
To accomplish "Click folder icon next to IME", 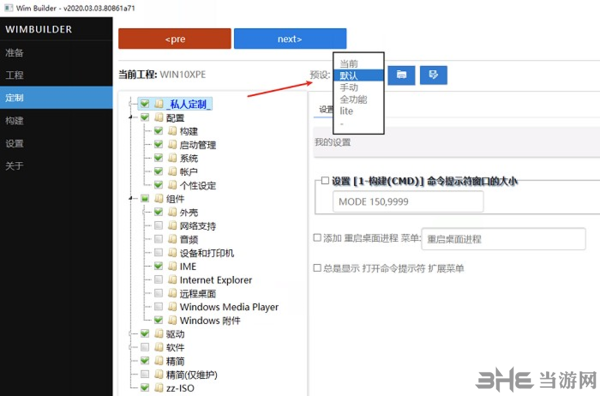I will tap(173, 266).
